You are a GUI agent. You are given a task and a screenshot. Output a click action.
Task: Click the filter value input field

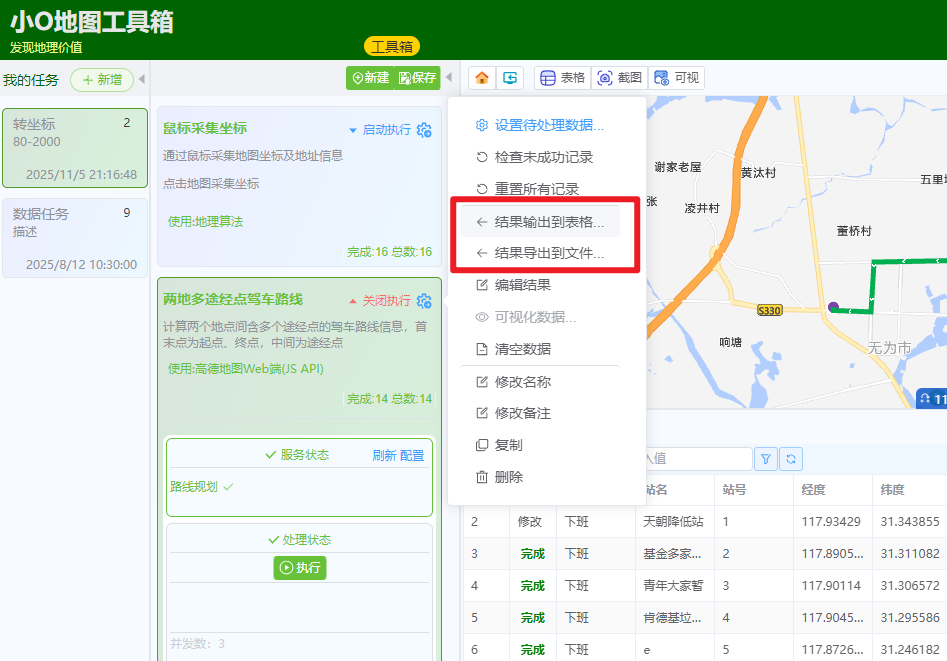coord(699,459)
